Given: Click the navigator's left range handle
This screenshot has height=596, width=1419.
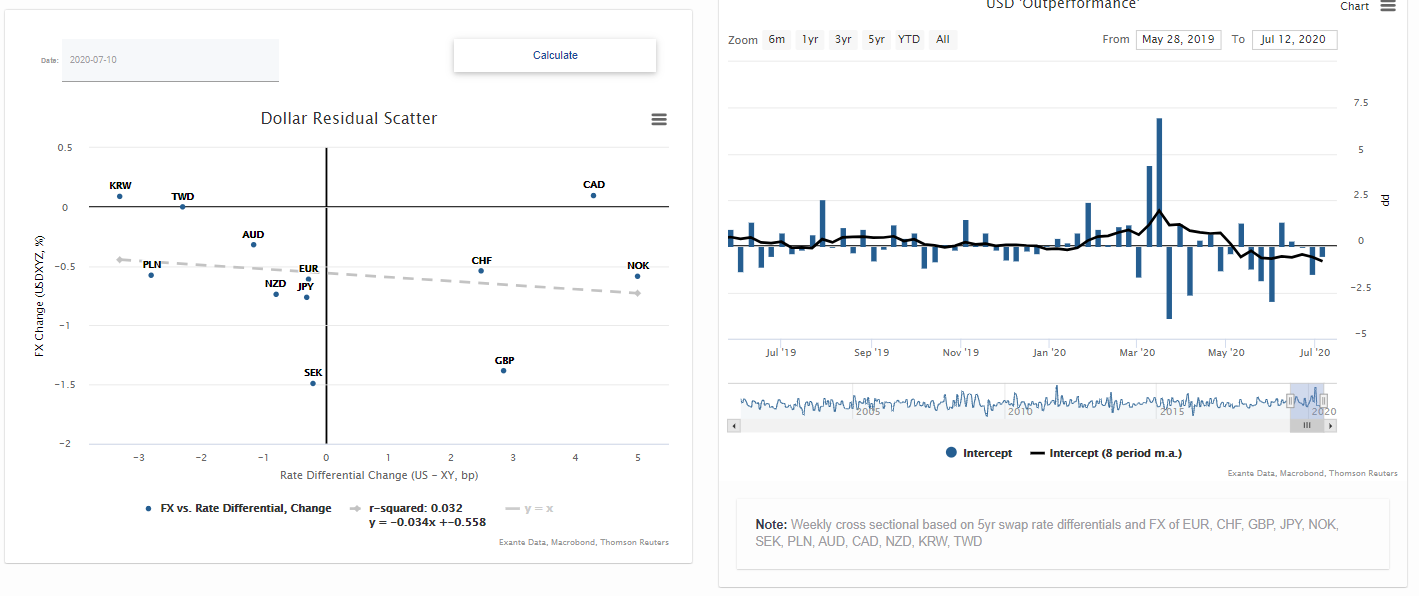Looking at the screenshot, I should coord(1290,400).
